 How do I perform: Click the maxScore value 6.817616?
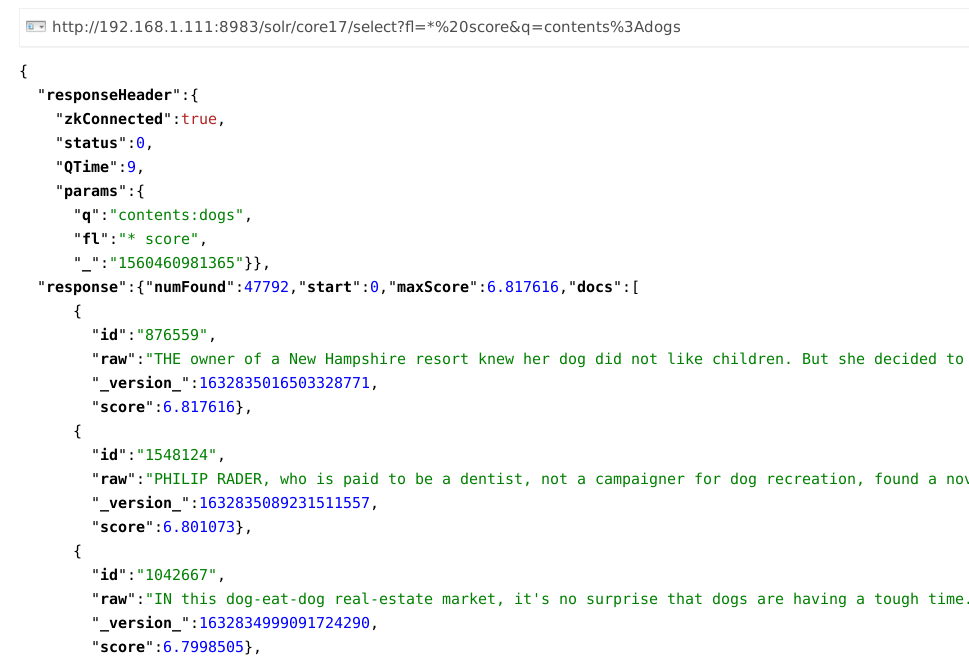(523, 287)
